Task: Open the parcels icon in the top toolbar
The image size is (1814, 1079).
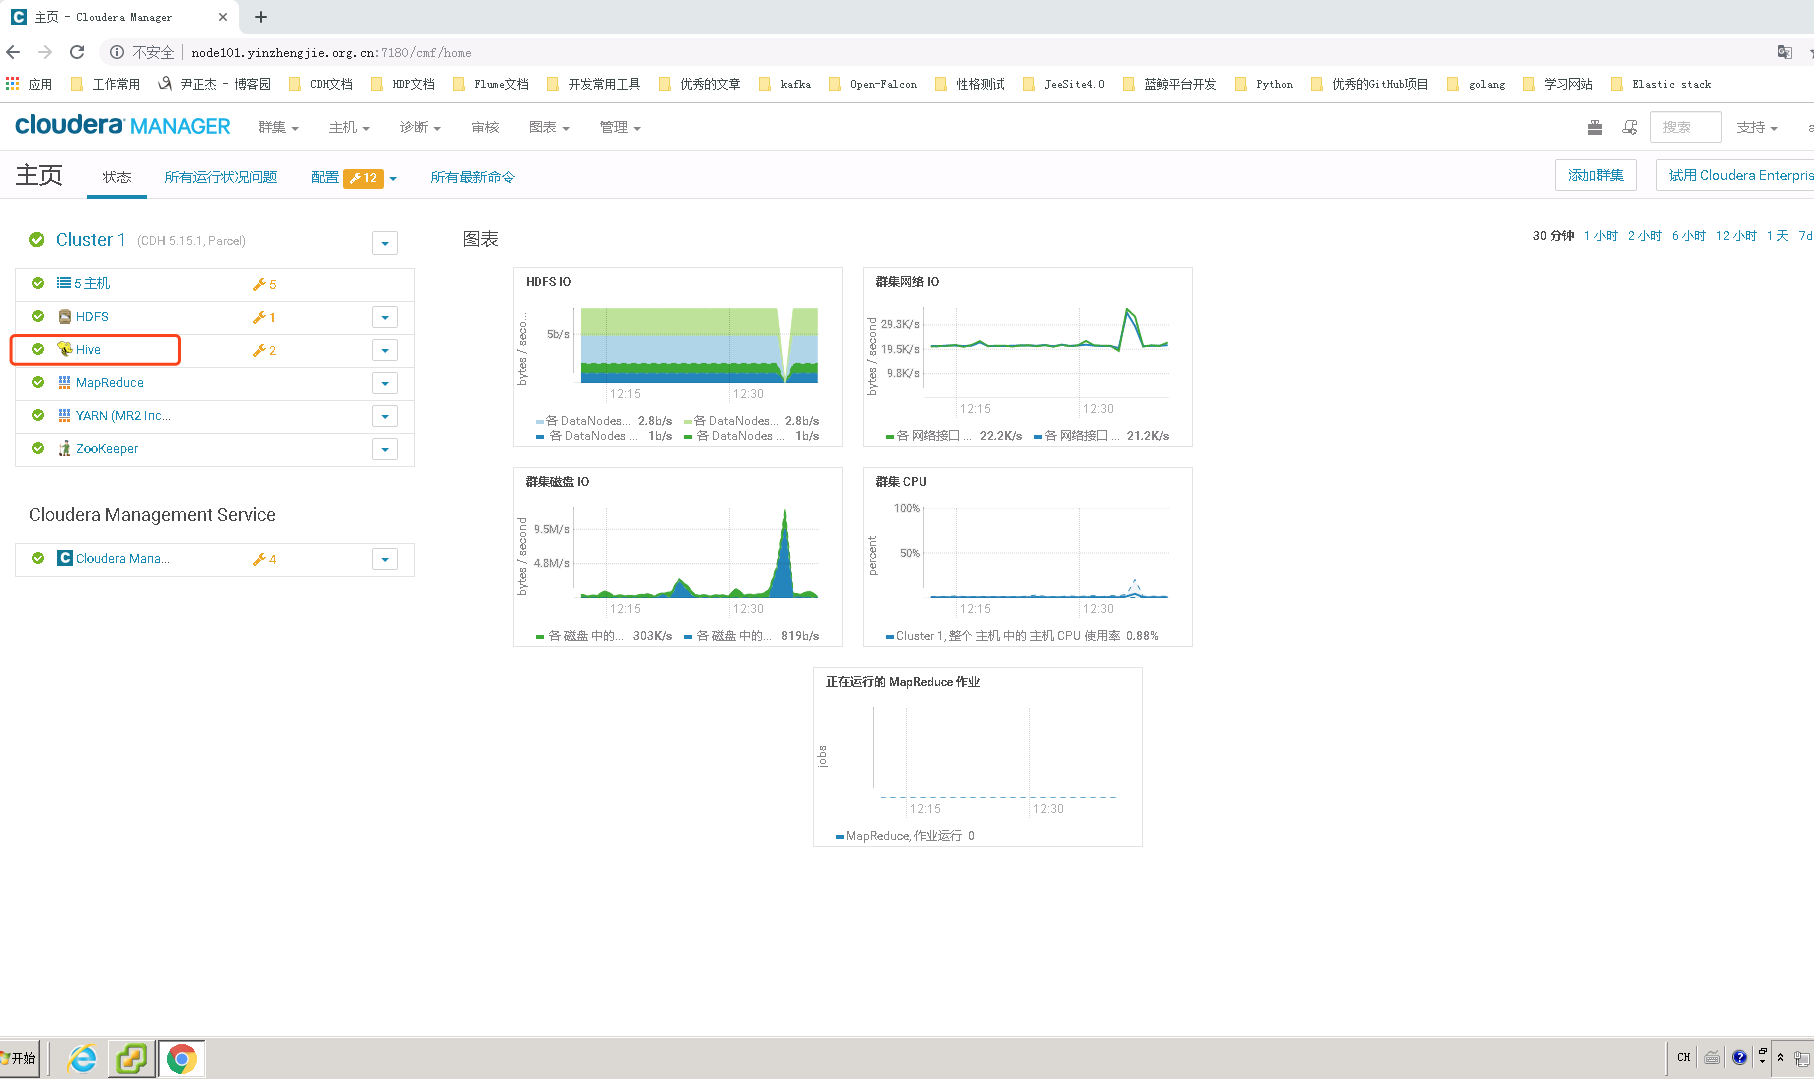Action: point(1594,127)
